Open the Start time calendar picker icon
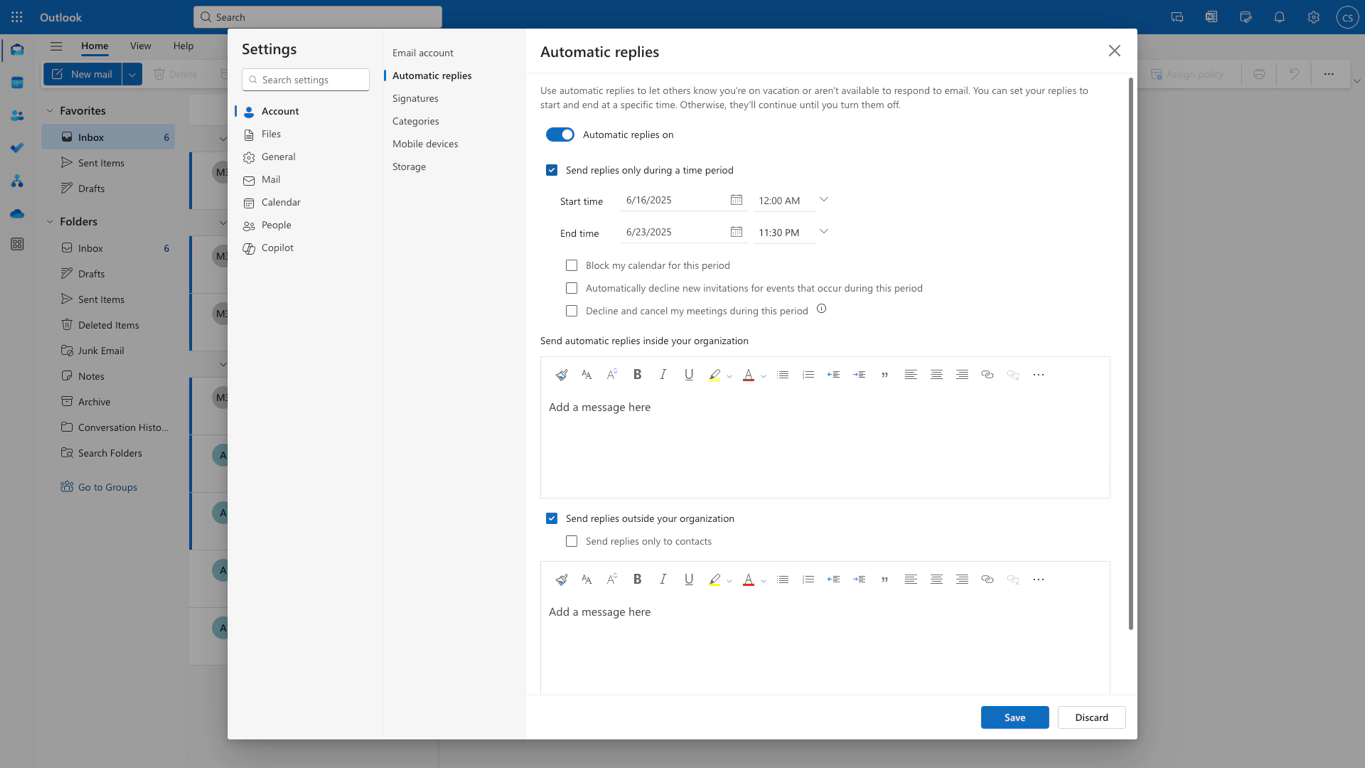Screen dimensions: 1365x768 (x=736, y=200)
